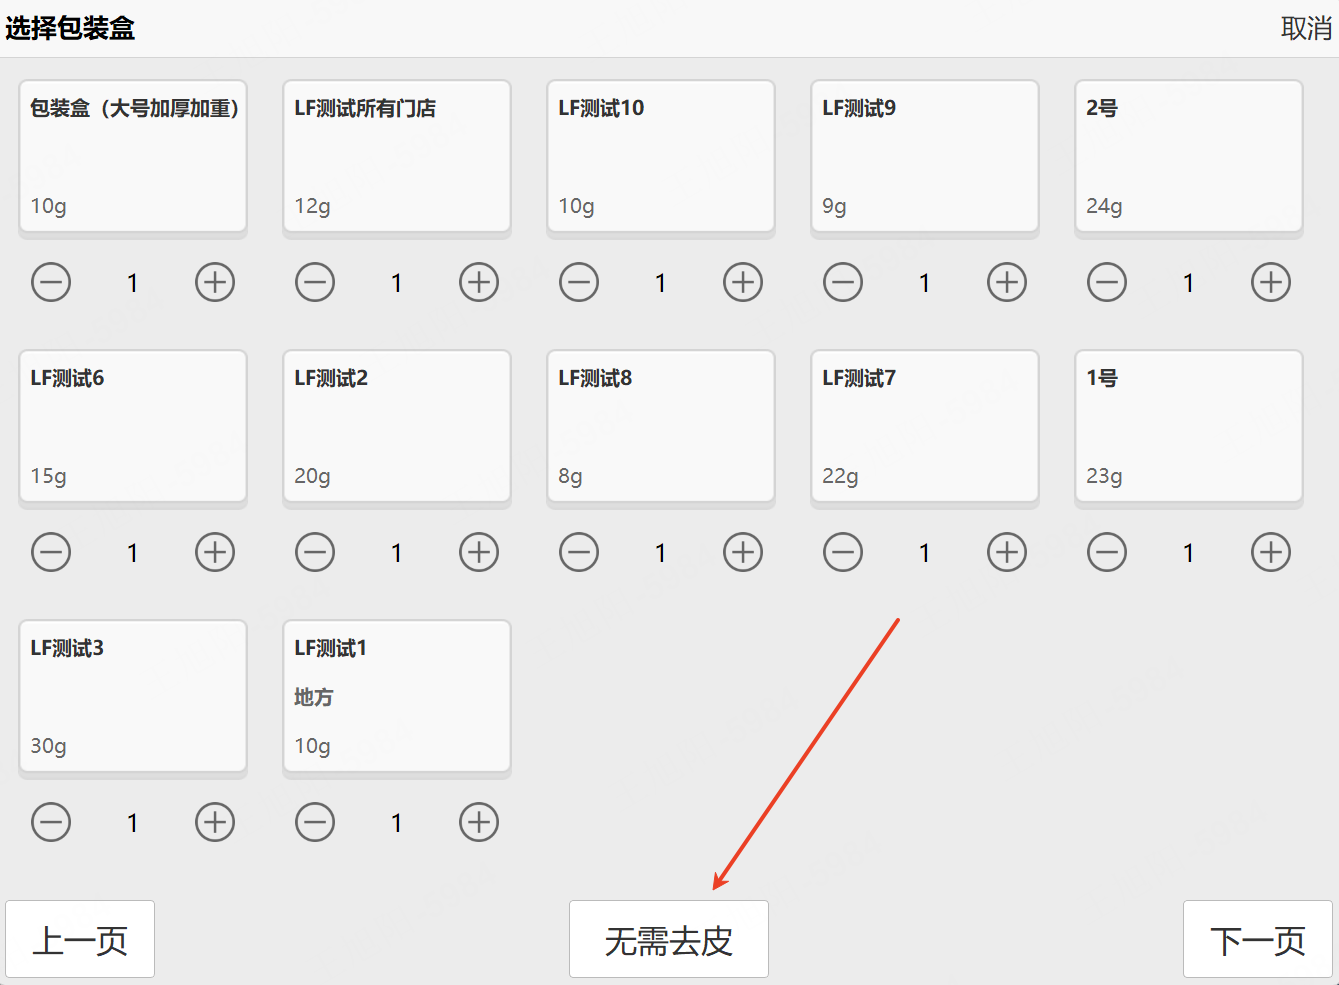Pick the LF测试3 30g box card
The height and width of the screenshot is (985, 1339).
[x=133, y=696]
